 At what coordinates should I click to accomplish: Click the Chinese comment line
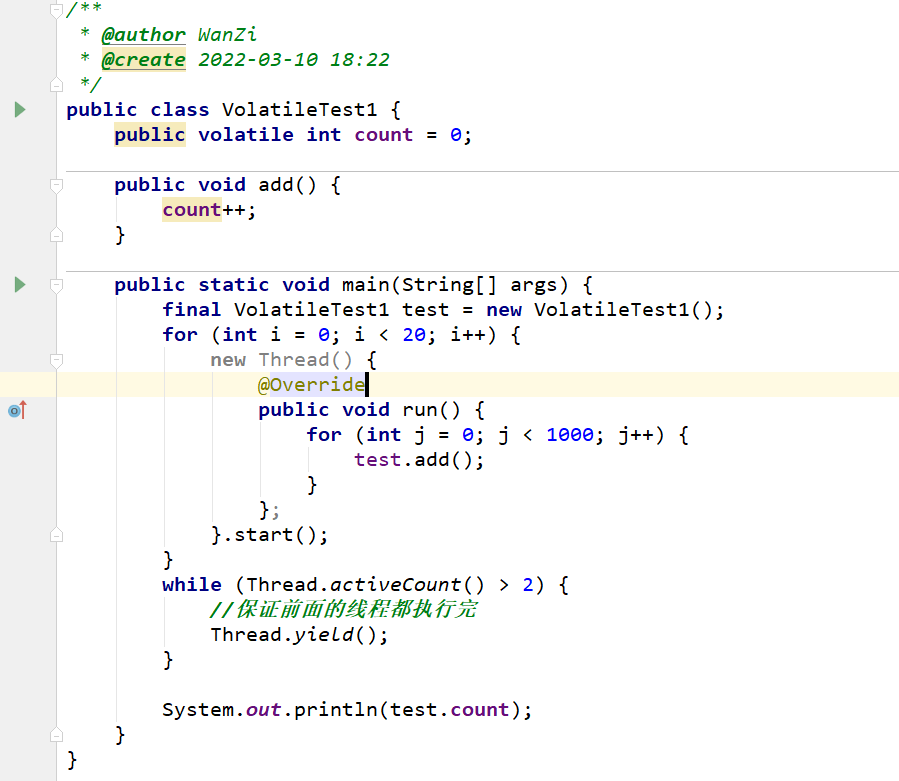(343, 610)
